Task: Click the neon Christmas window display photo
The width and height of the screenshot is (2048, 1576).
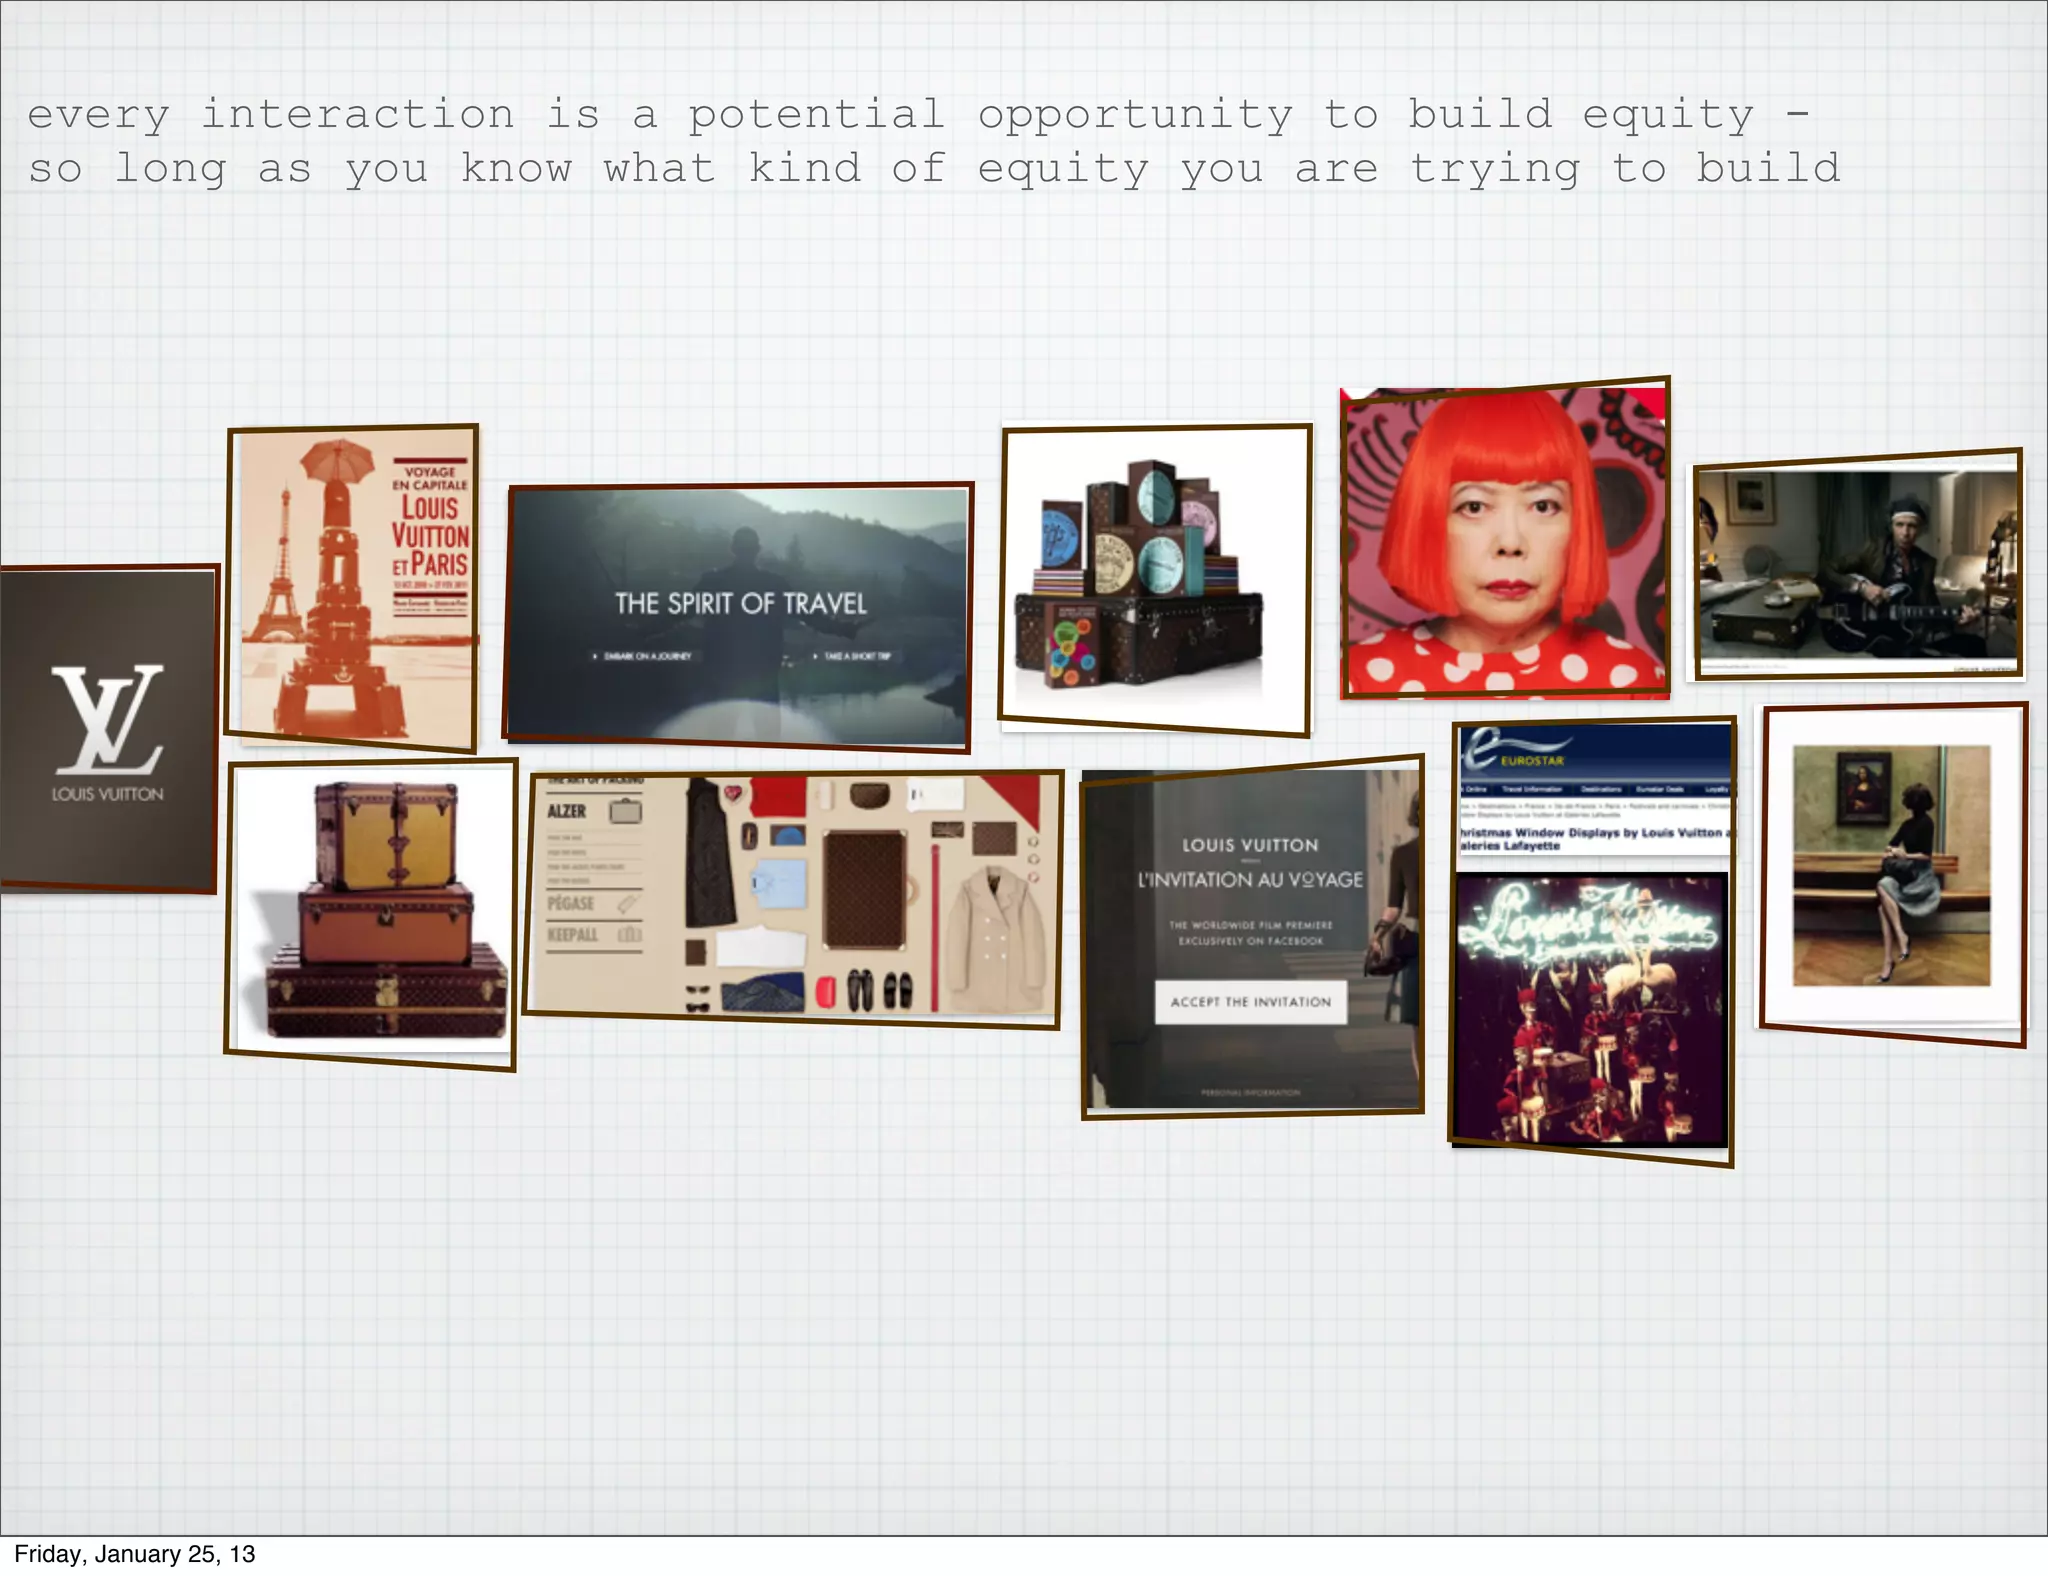Action: click(x=1590, y=1007)
